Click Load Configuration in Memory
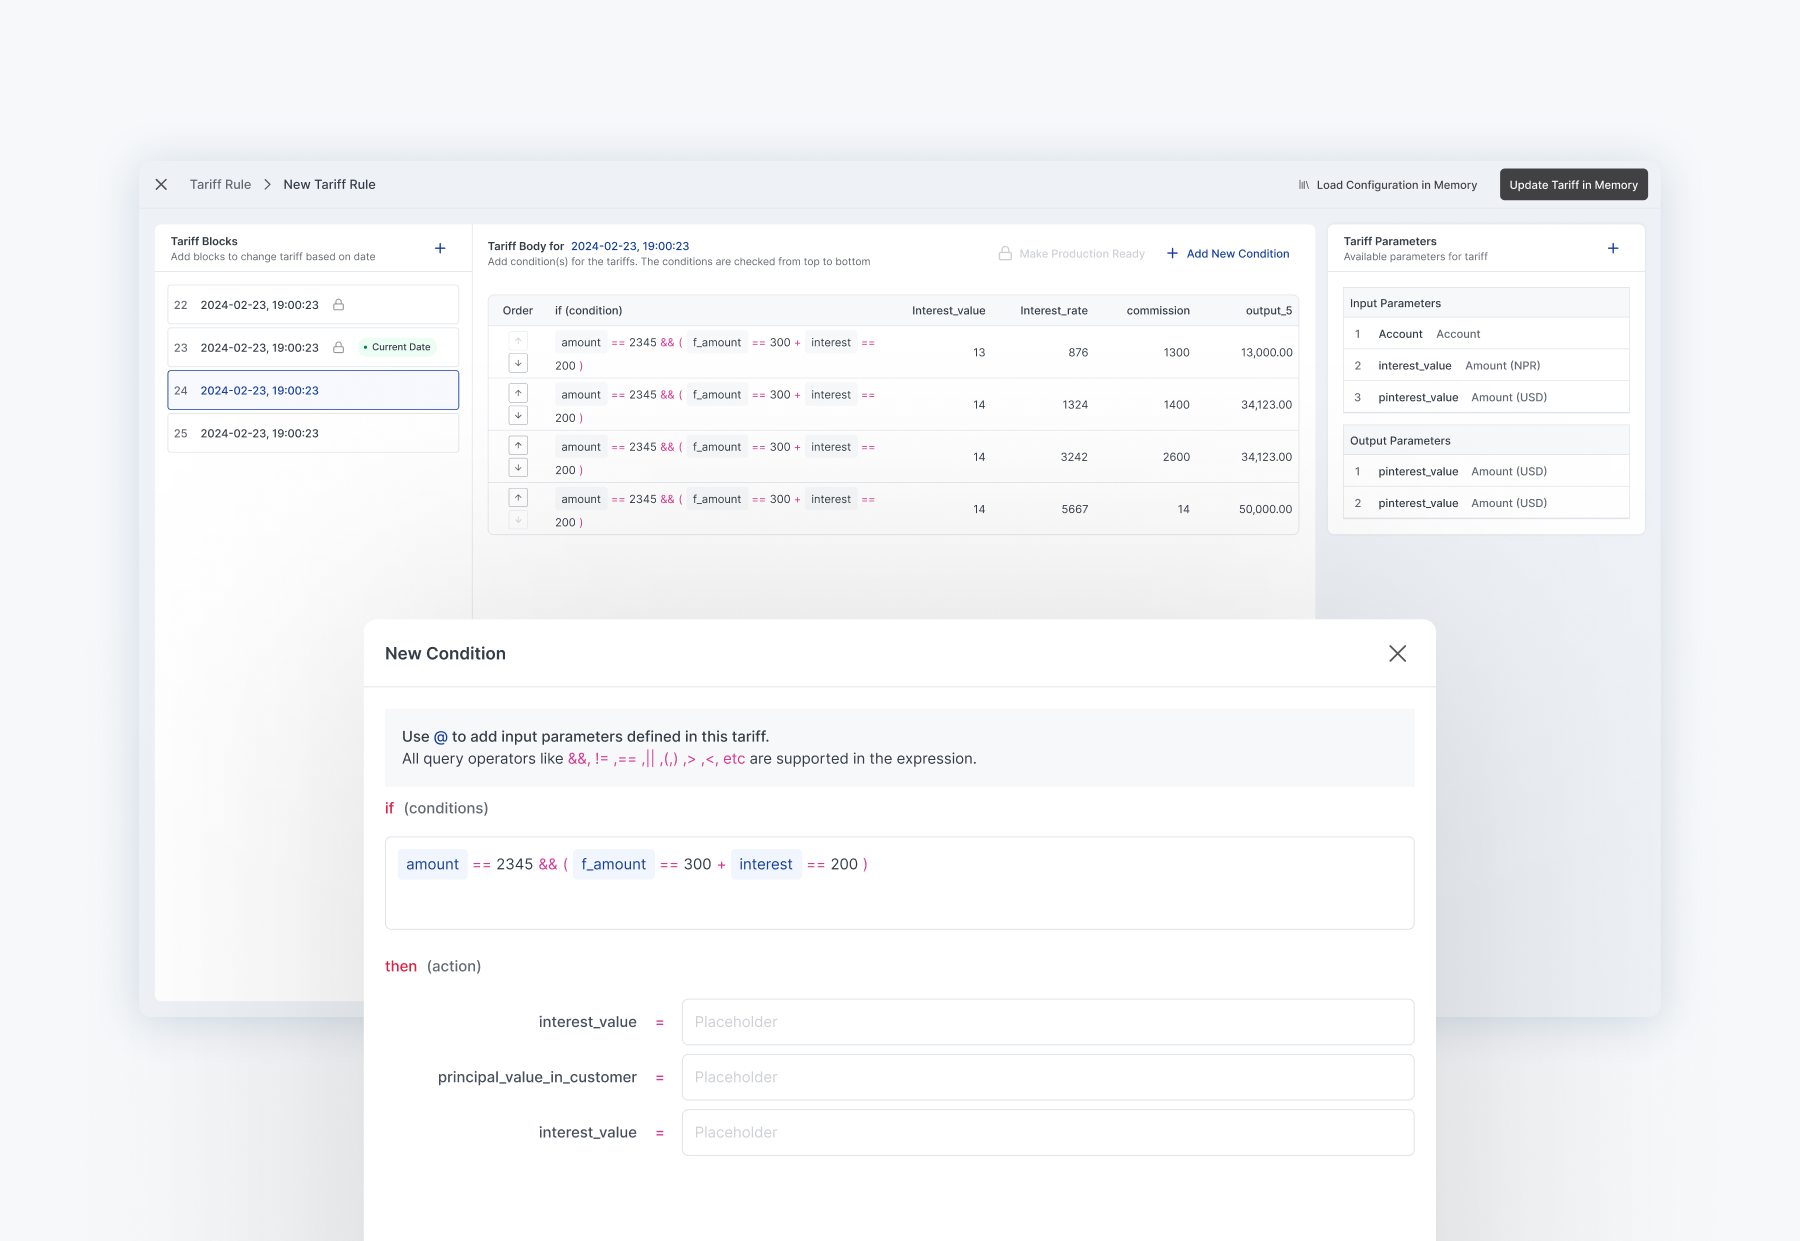Viewport: 1800px width, 1241px height. pyautogui.click(x=1387, y=185)
